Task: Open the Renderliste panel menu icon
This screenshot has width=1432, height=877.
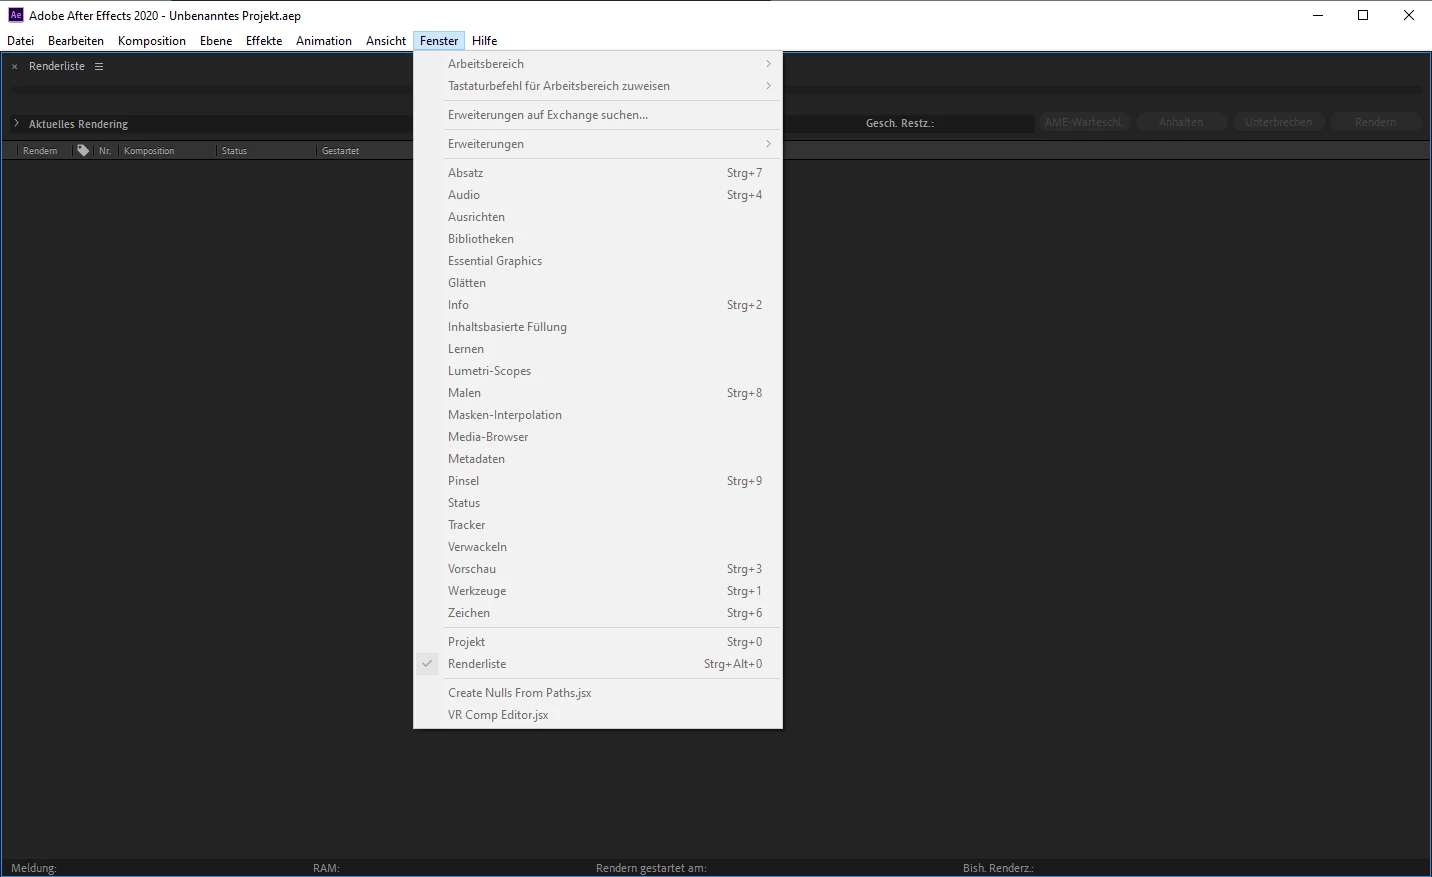Action: (99, 66)
